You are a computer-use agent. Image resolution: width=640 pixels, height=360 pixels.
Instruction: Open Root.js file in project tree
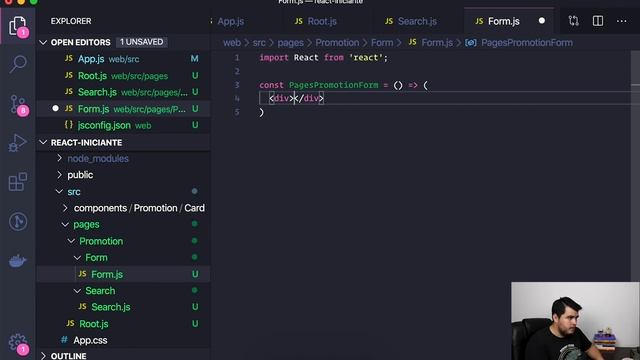pyautogui.click(x=123, y=324)
